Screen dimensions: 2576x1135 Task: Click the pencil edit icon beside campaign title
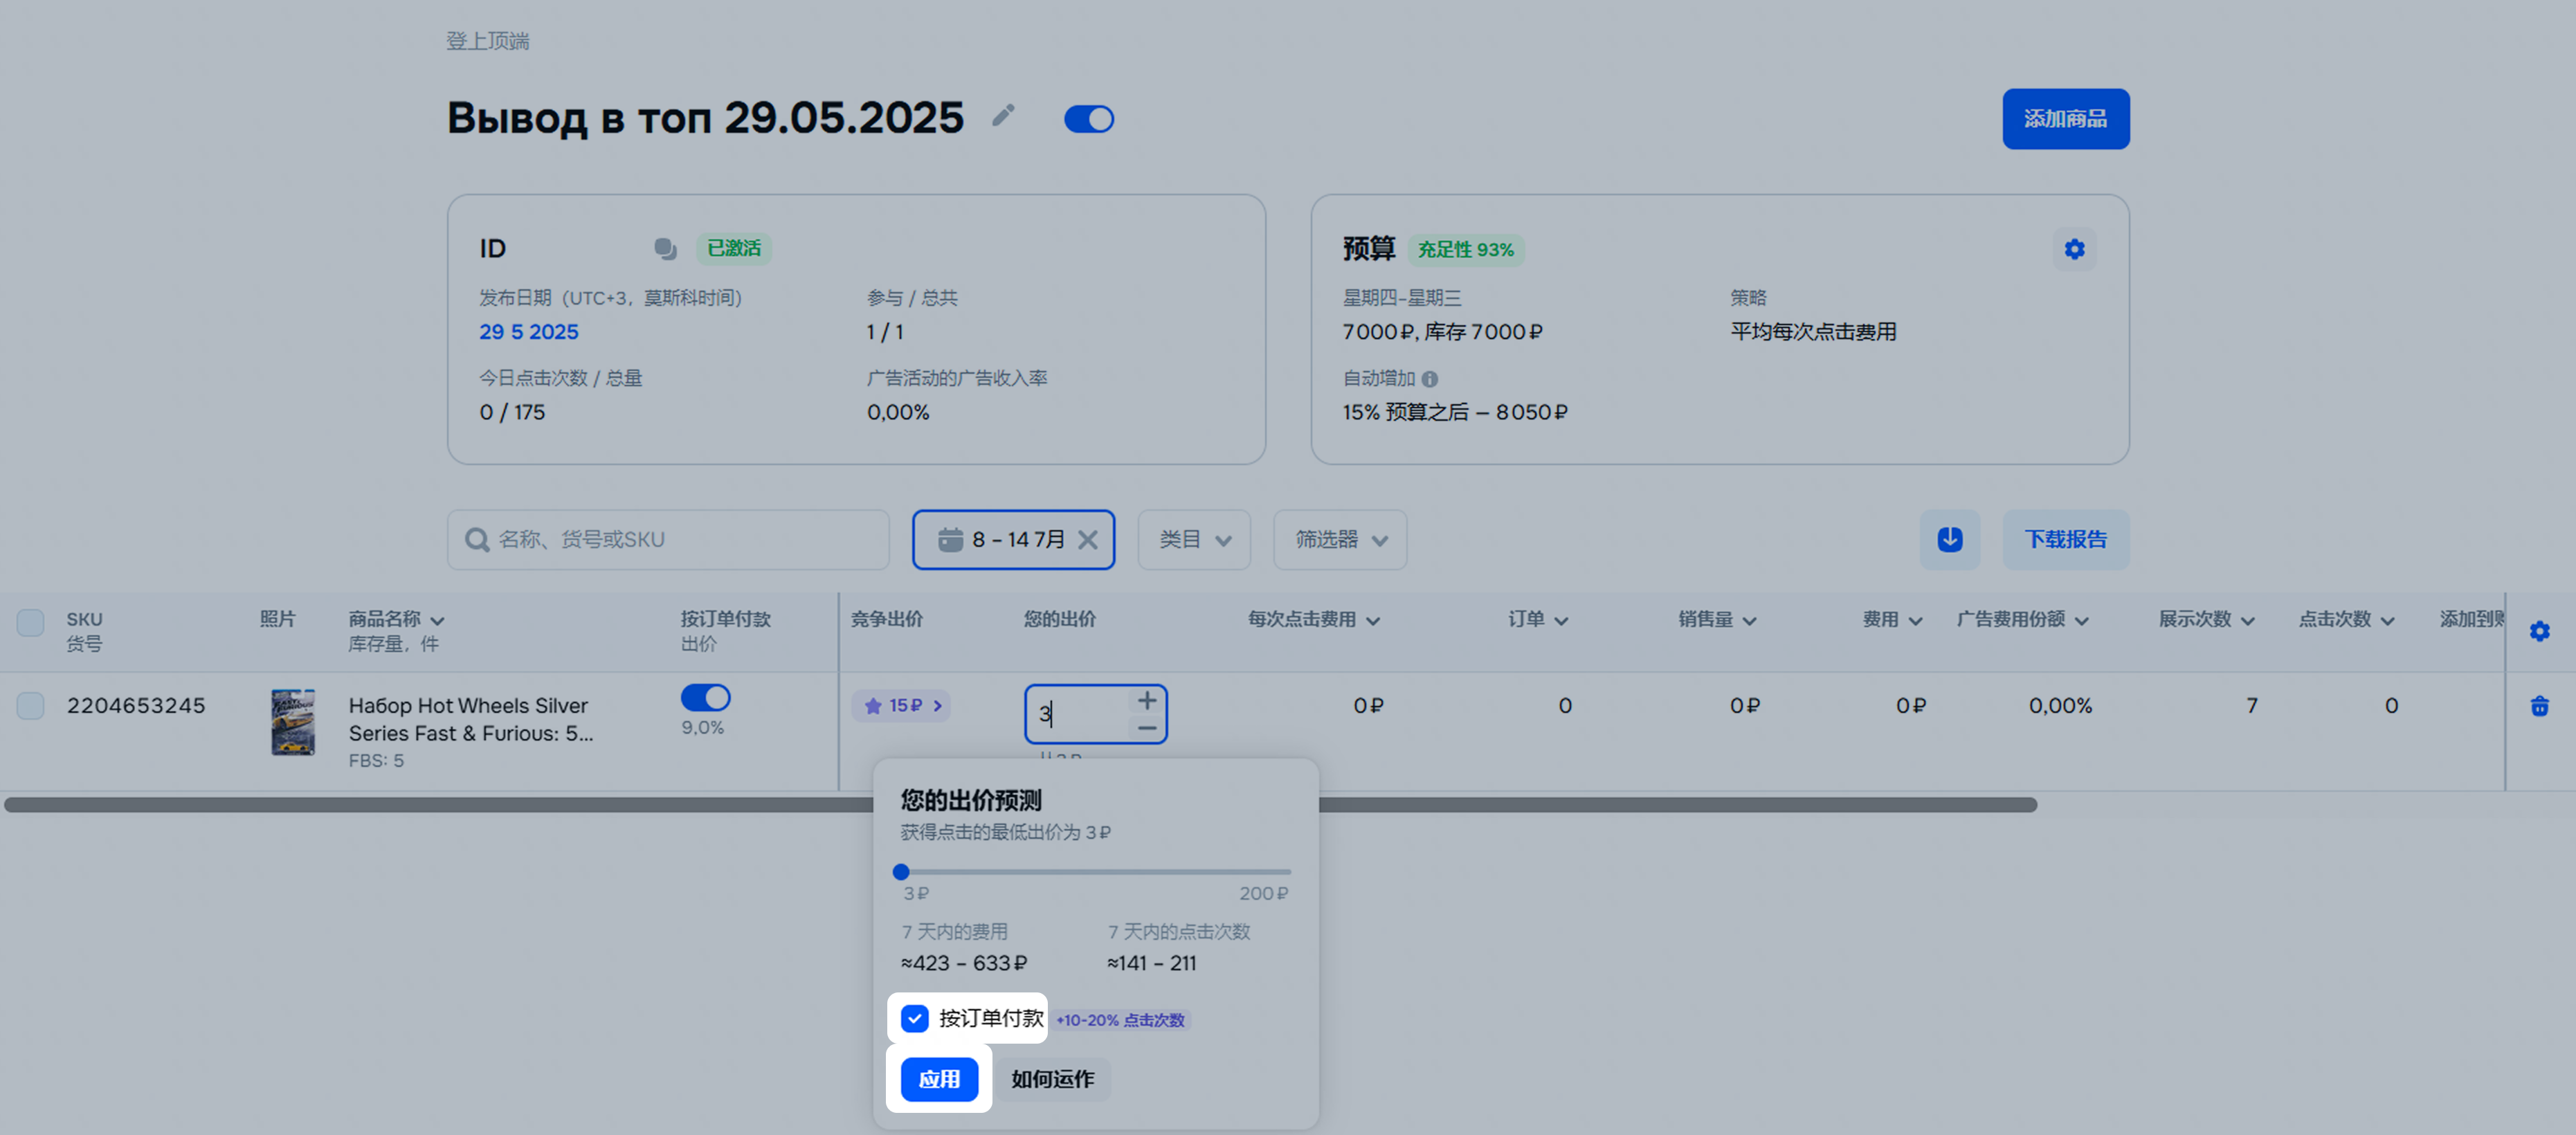(x=1003, y=116)
